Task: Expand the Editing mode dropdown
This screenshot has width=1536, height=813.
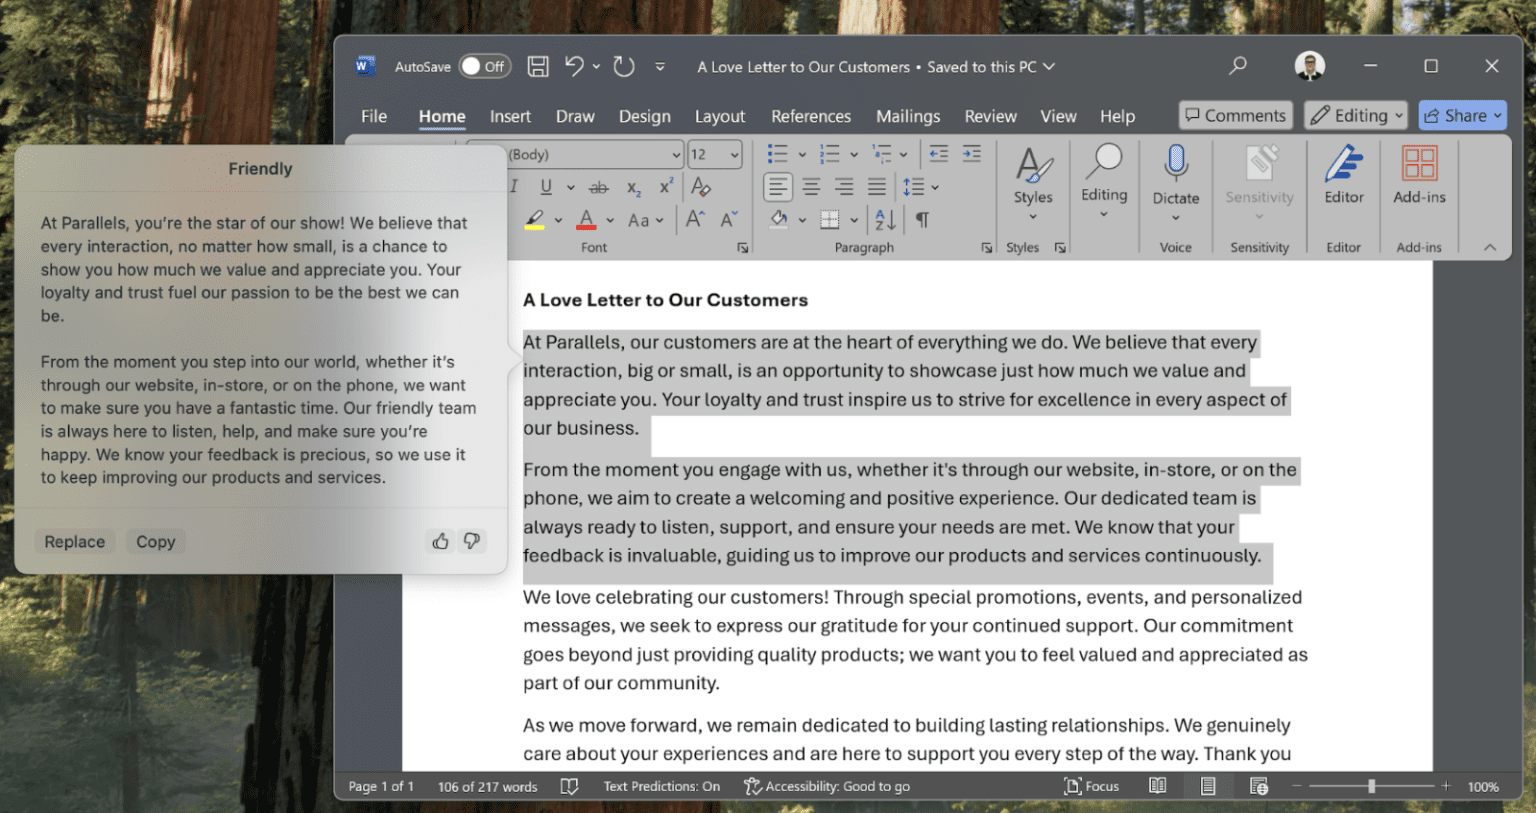Action: point(1358,116)
